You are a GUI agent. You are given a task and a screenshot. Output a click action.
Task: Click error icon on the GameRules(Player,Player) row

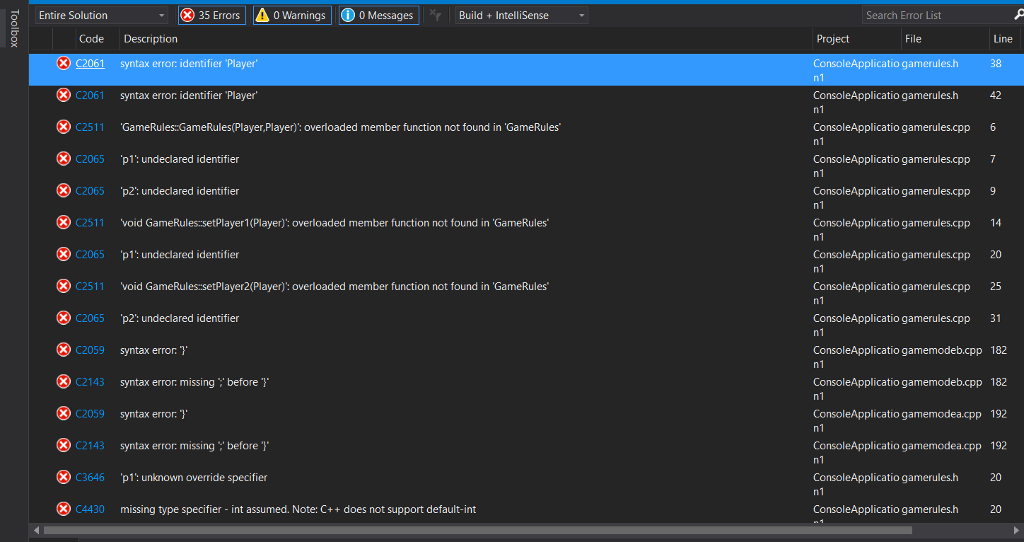(x=63, y=127)
